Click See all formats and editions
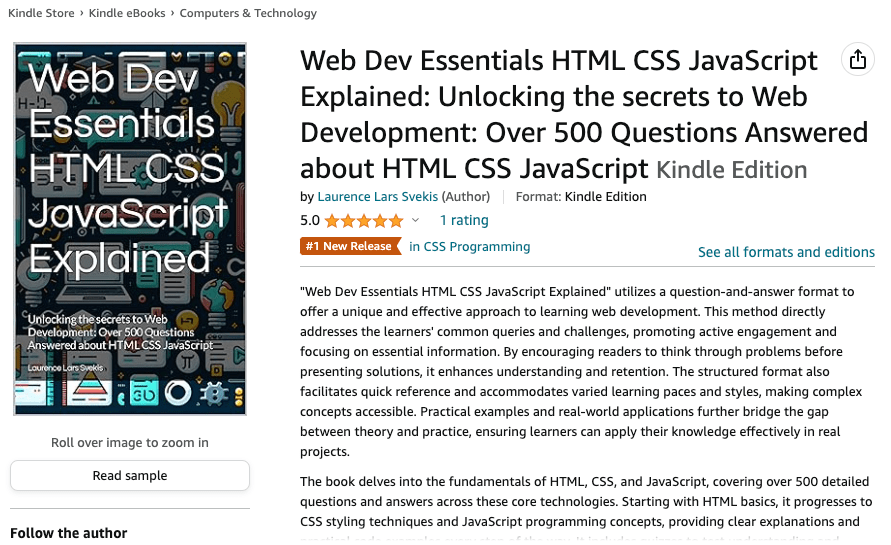The width and height of the screenshot is (891, 545). 786,252
